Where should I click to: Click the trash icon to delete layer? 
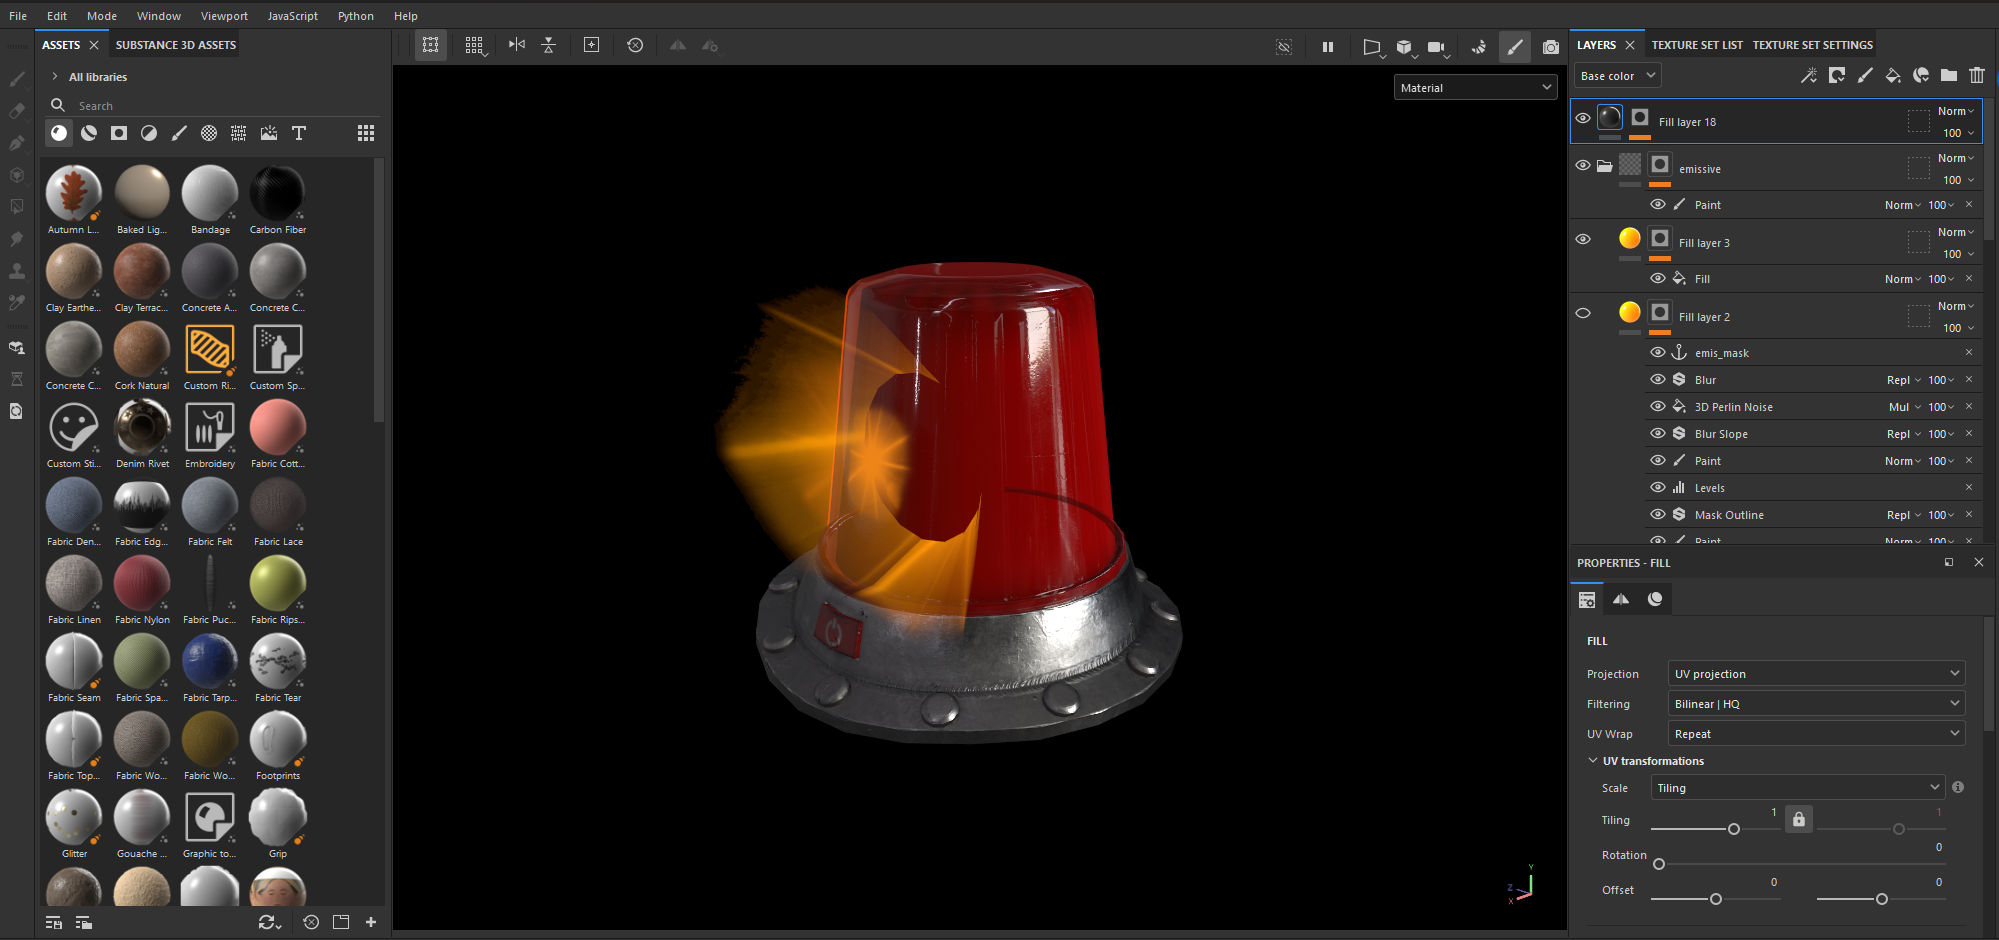1976,75
